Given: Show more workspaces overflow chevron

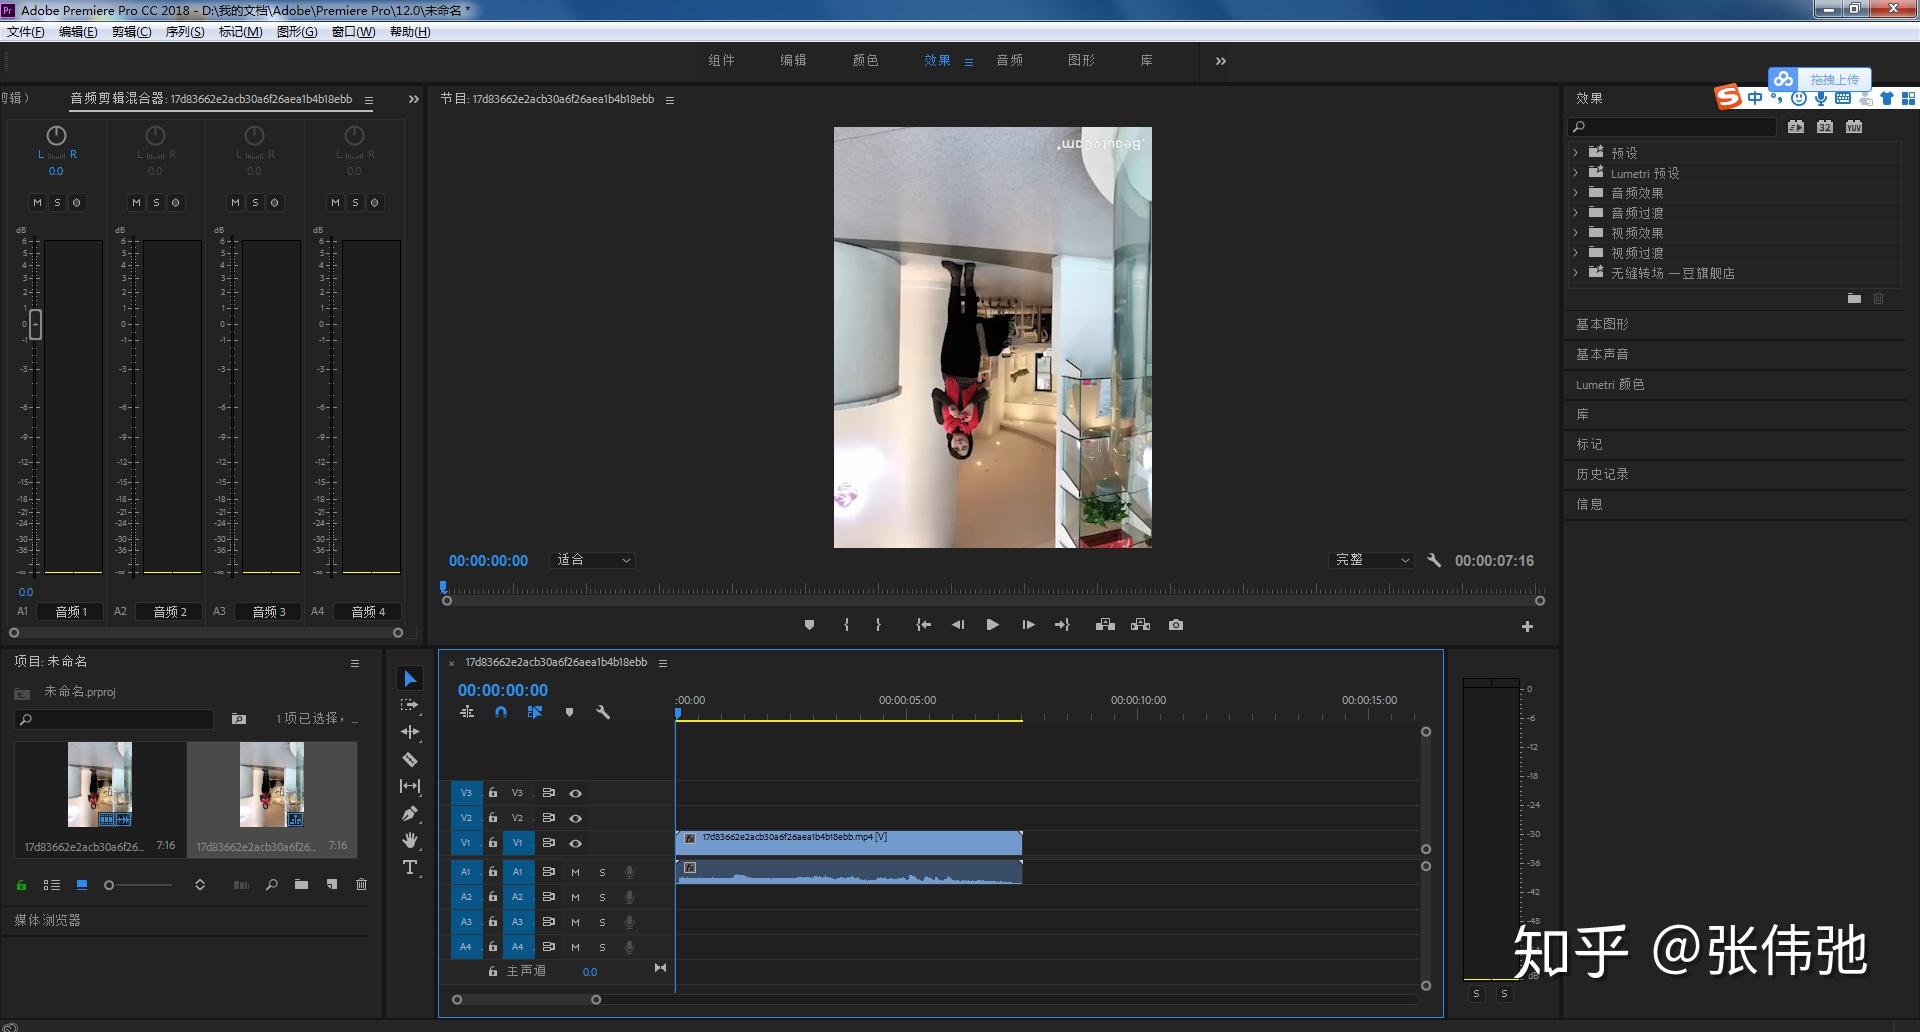Looking at the screenshot, I should [x=1220, y=61].
